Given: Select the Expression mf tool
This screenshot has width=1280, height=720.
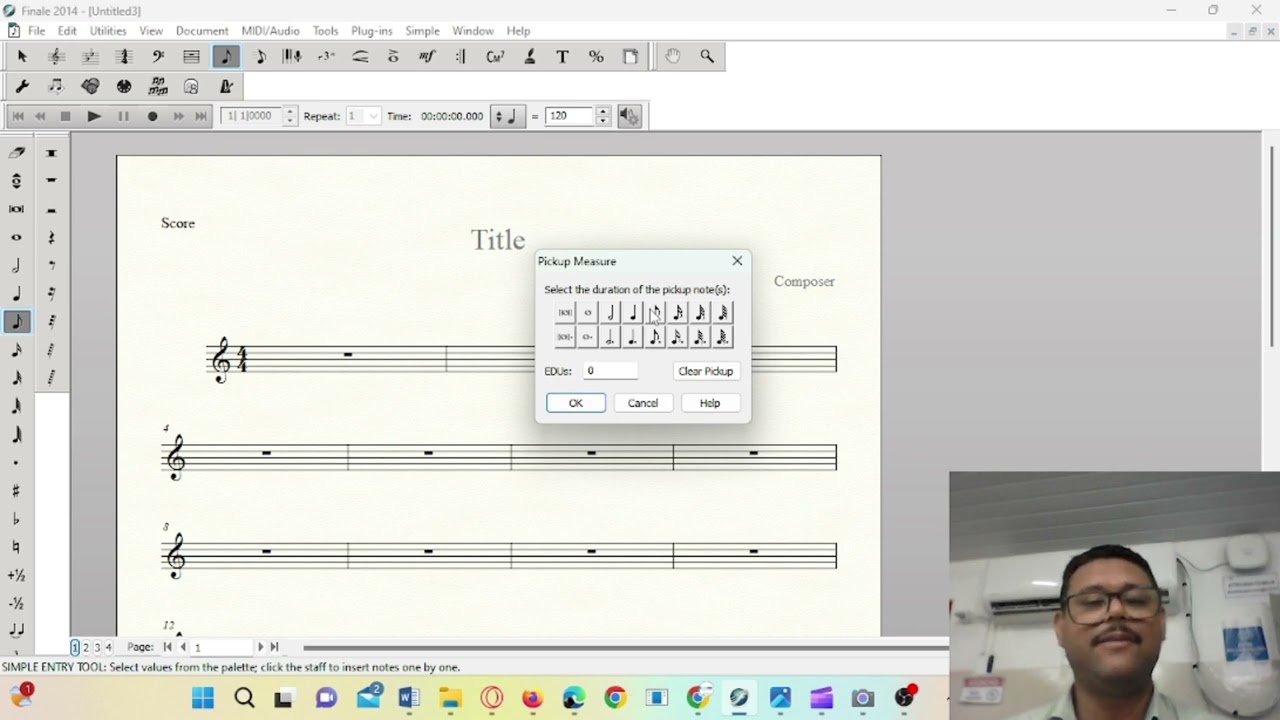Looking at the screenshot, I should click(427, 57).
